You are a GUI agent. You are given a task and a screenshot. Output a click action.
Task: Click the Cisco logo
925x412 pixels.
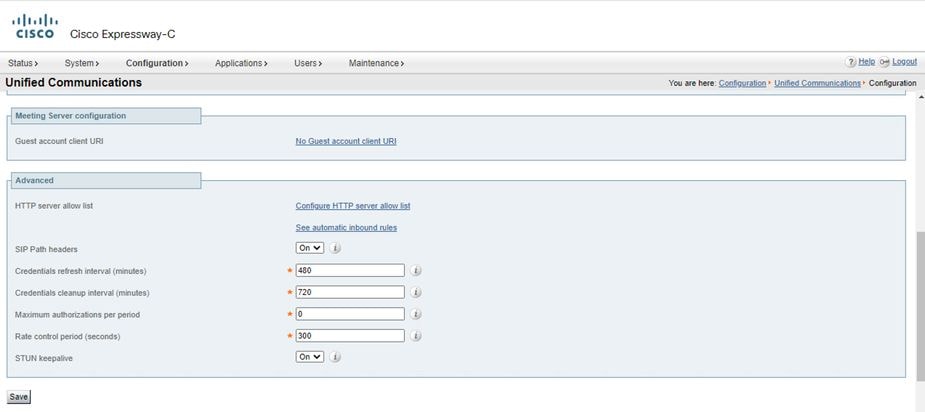point(34,26)
